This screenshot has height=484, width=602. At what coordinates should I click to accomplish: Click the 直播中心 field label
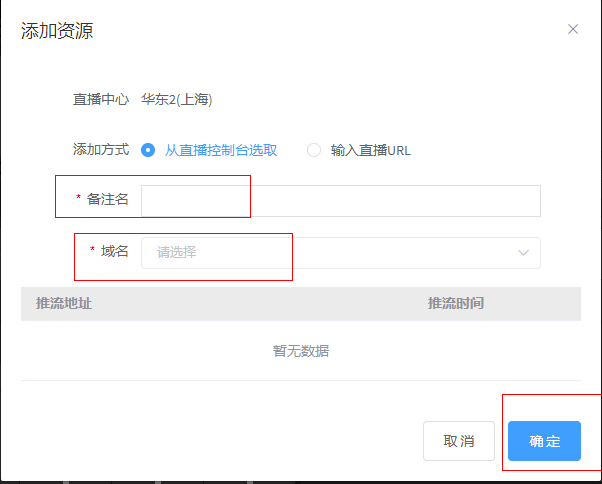point(101,99)
